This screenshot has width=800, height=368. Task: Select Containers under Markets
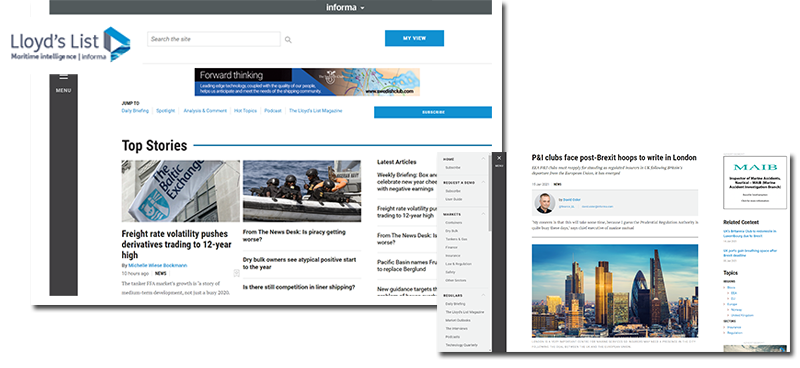point(454,223)
